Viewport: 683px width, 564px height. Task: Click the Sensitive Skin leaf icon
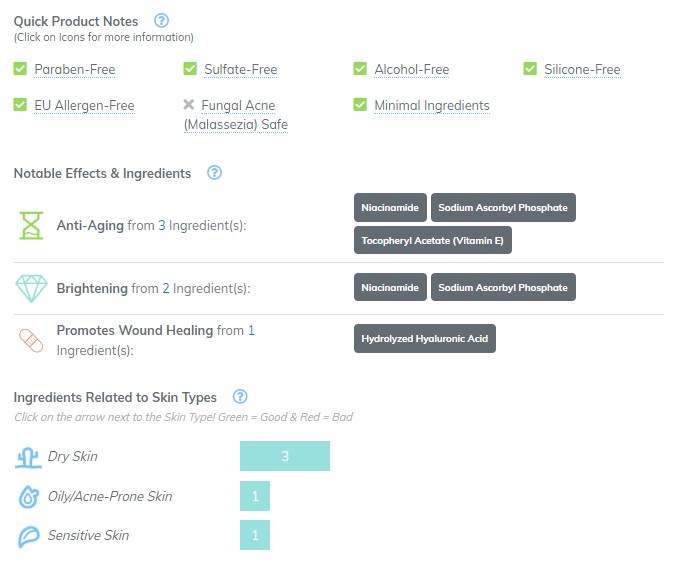point(29,537)
